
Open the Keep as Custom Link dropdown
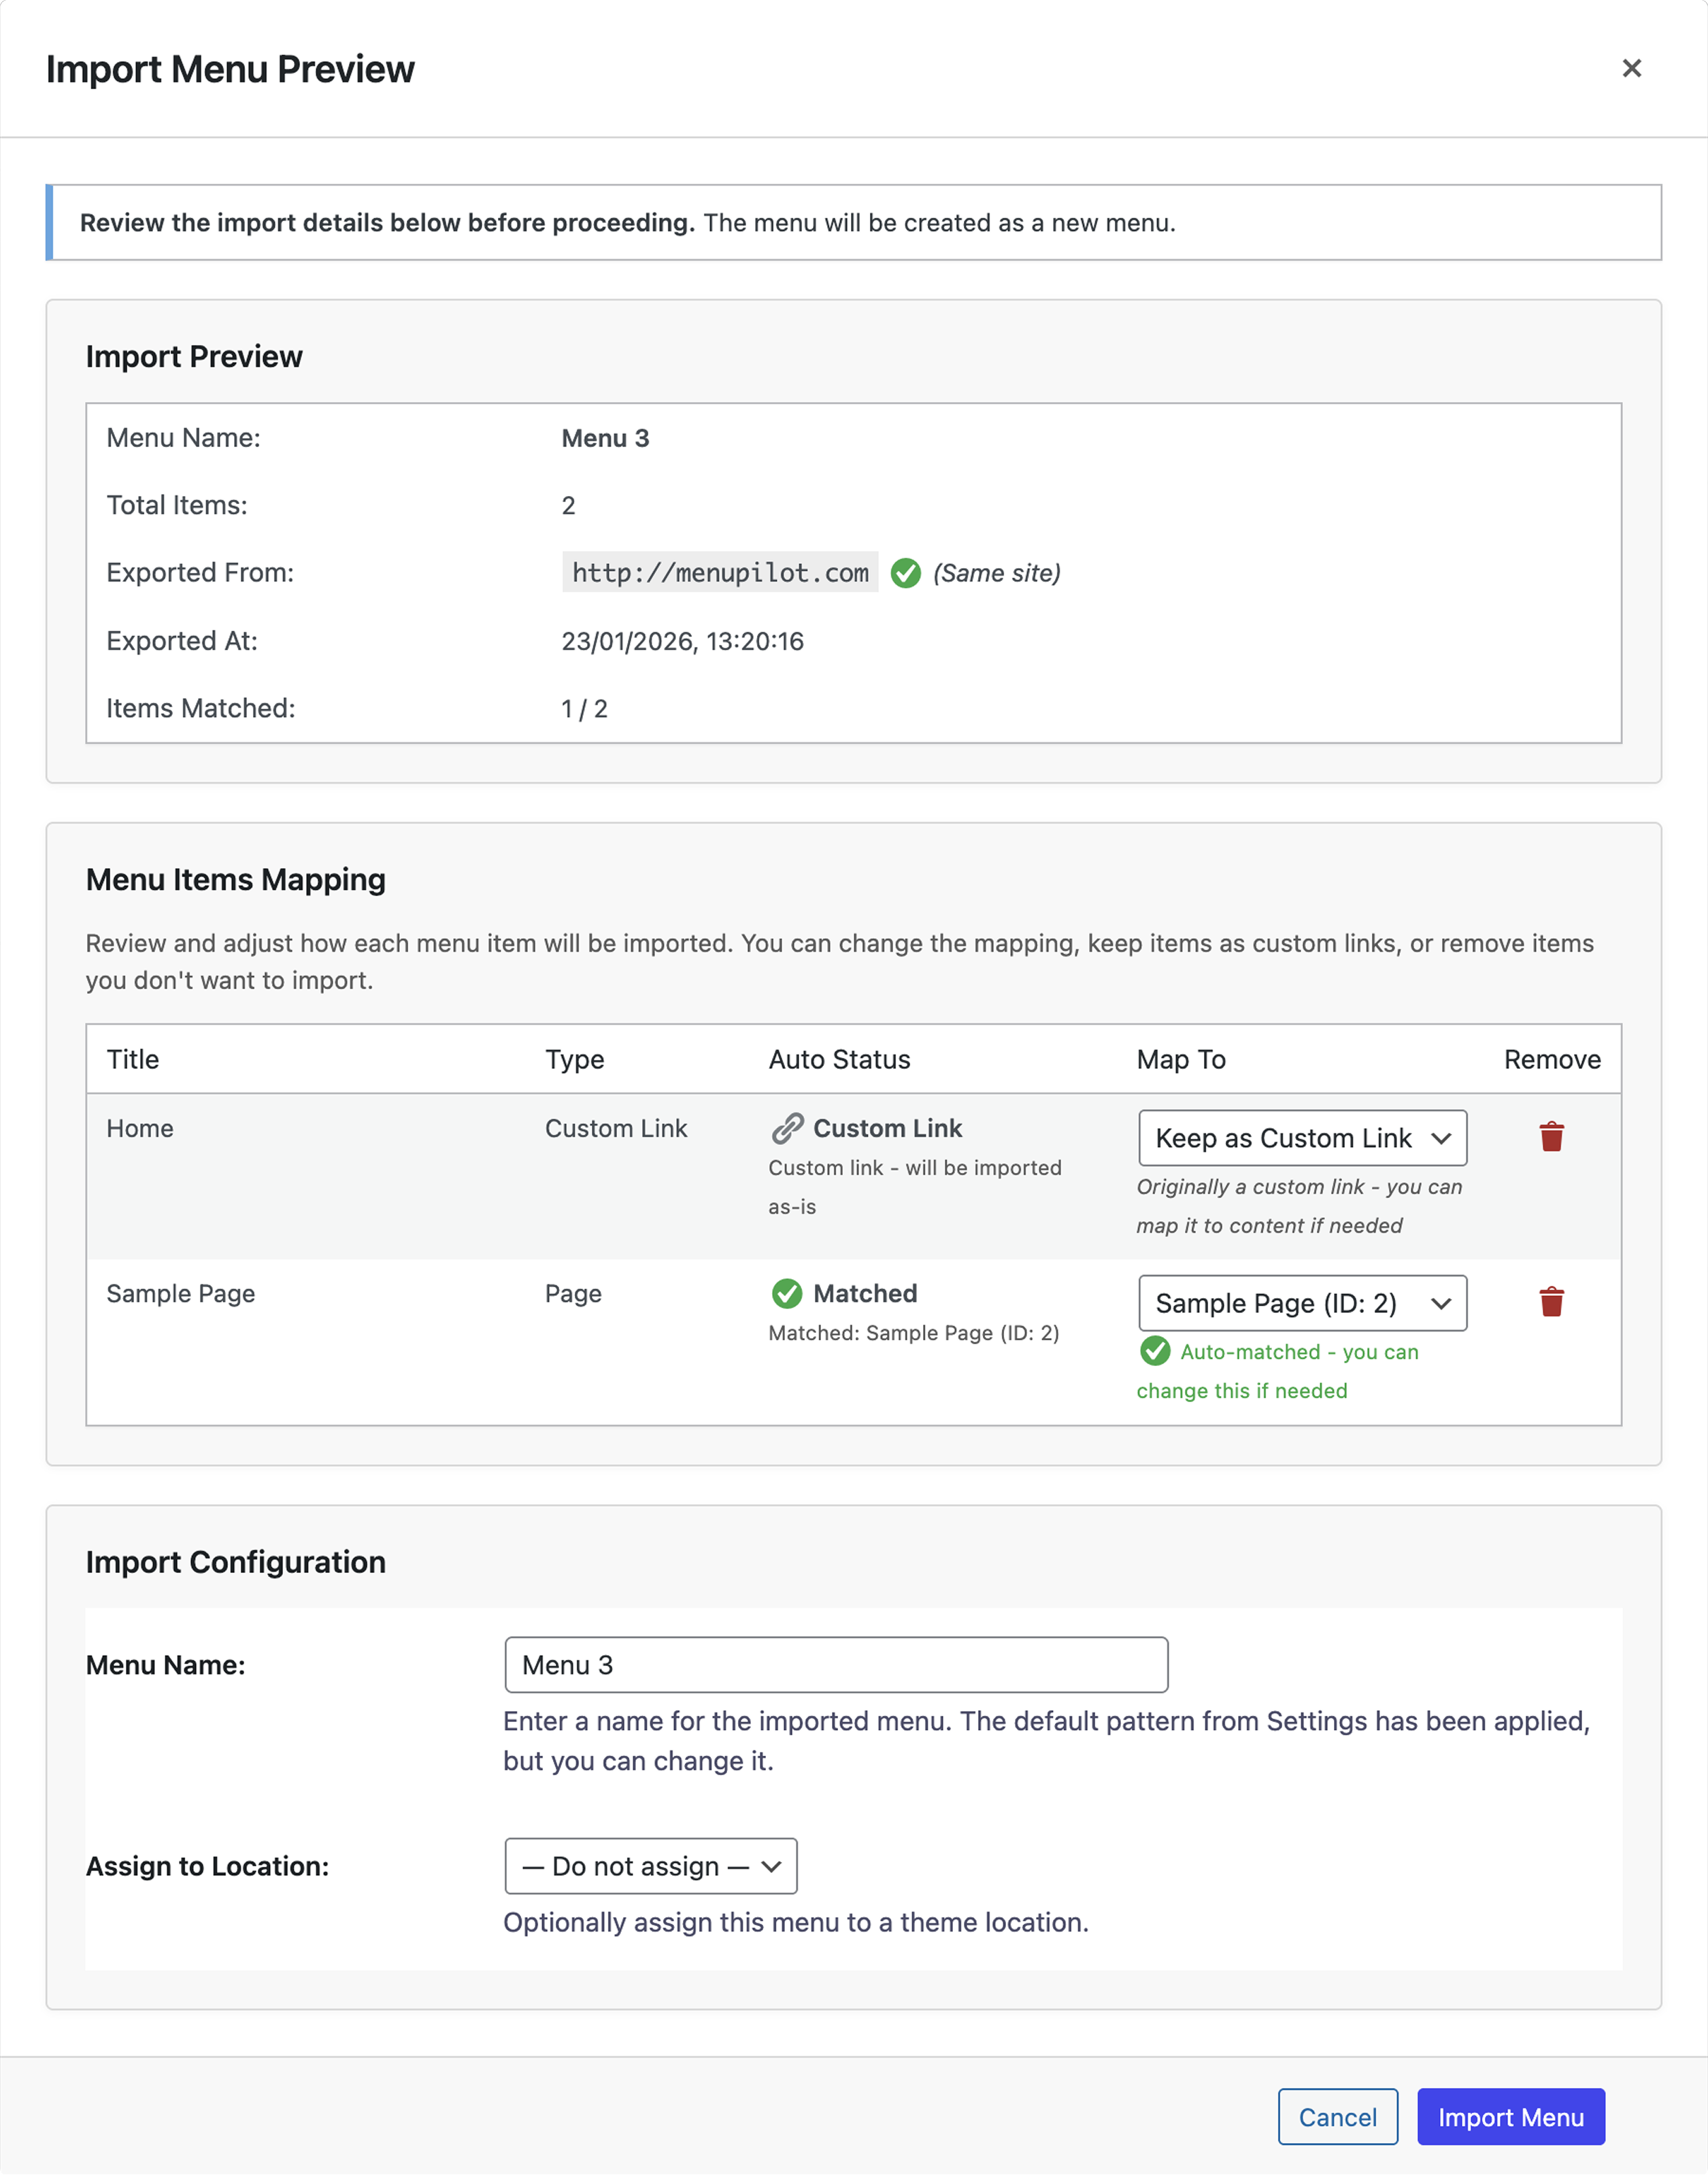pos(1302,1138)
